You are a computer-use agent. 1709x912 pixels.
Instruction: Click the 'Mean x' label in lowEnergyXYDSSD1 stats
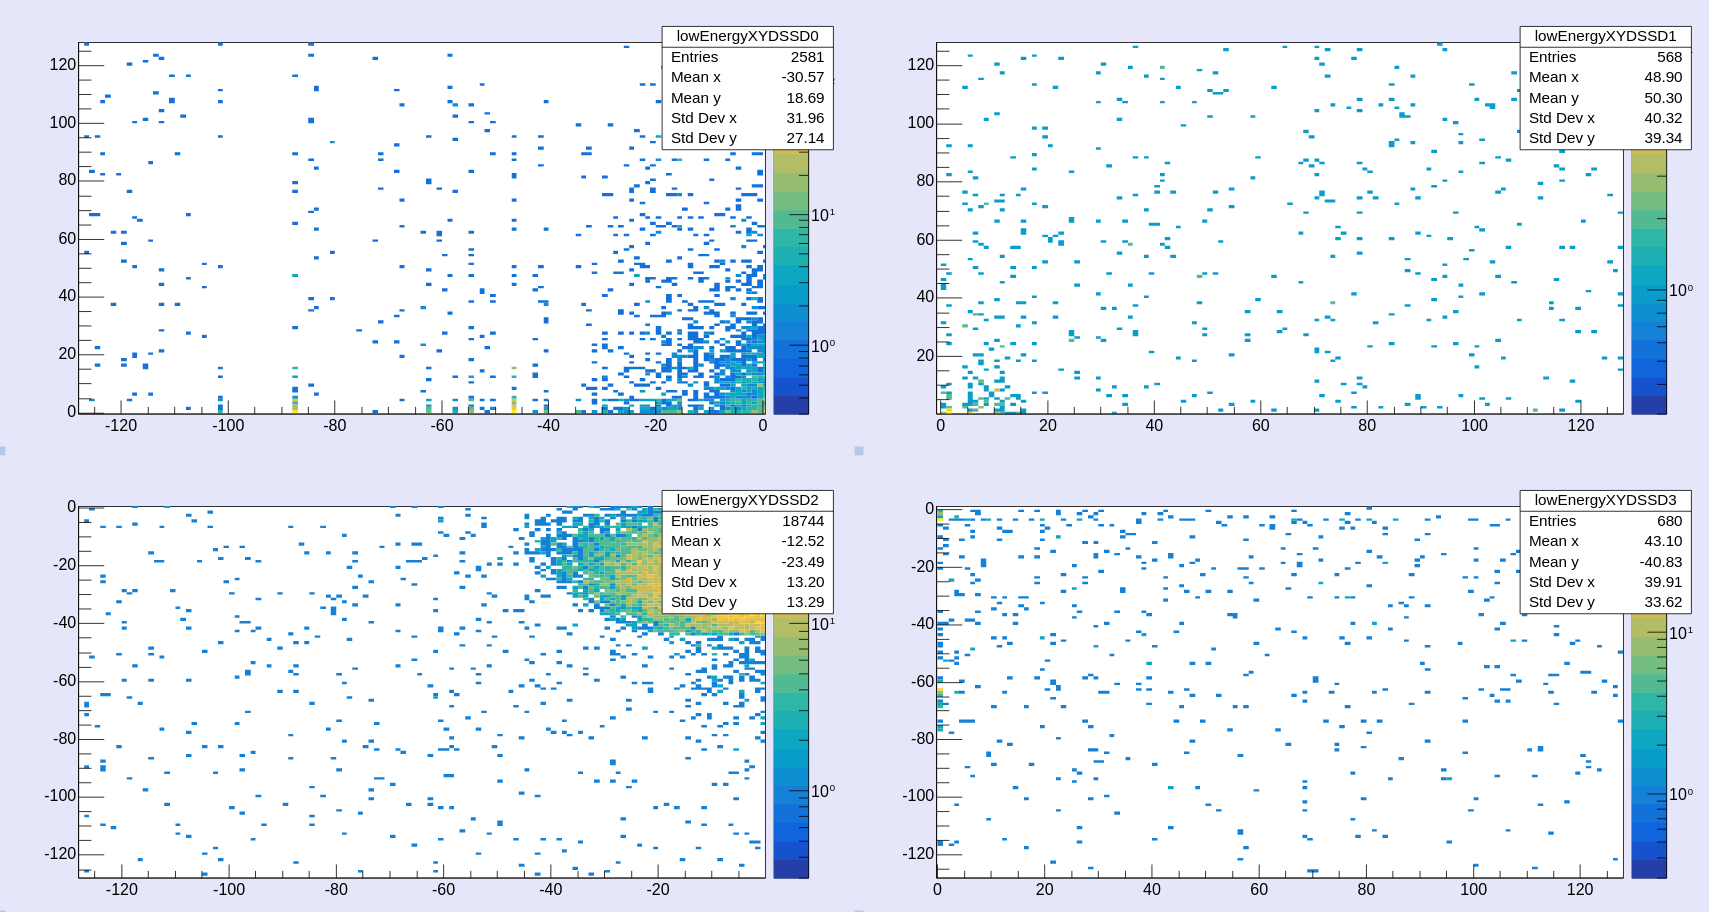tap(1554, 77)
